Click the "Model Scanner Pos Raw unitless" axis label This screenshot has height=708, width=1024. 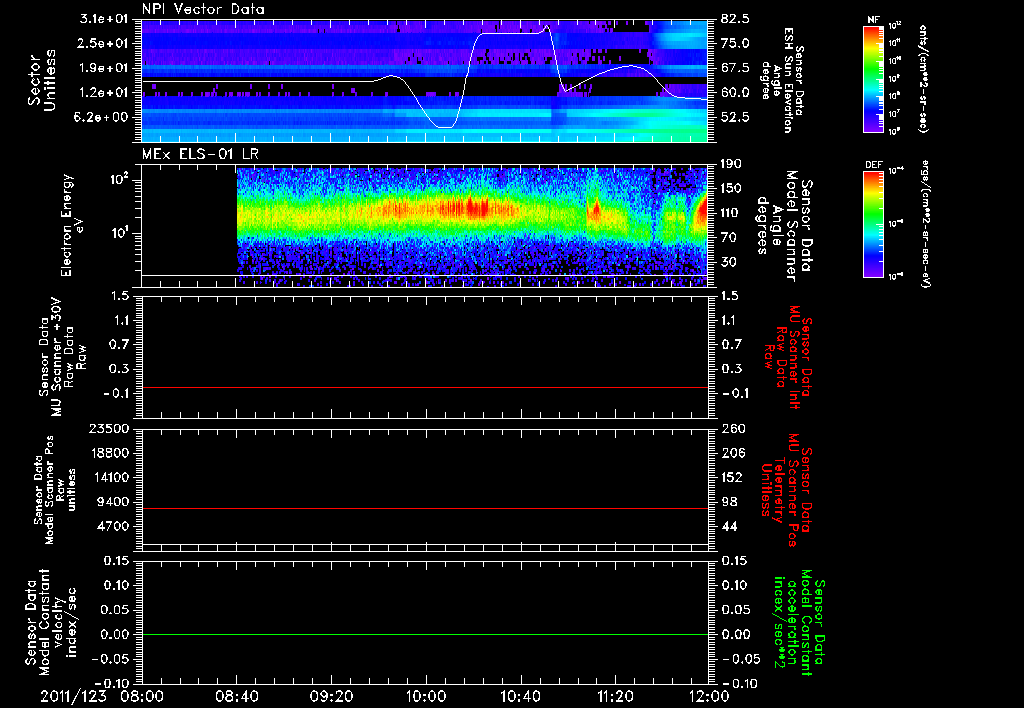click(54, 490)
